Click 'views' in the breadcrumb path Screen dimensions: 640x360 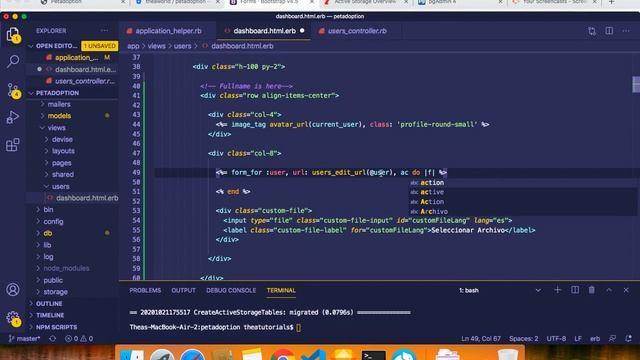(x=157, y=46)
